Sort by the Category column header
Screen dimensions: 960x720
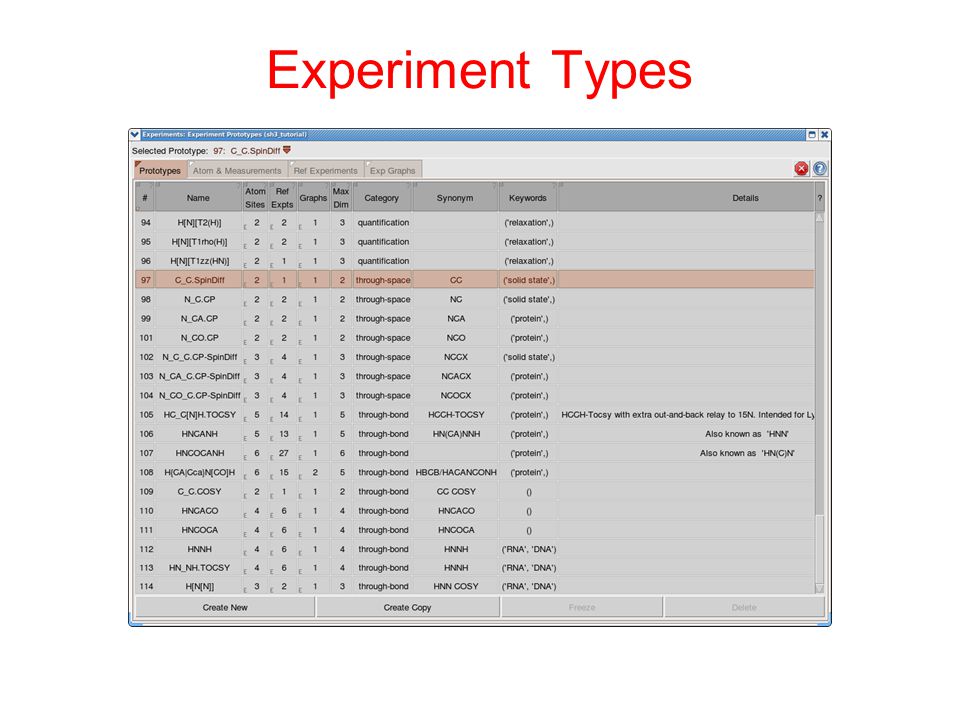tap(381, 198)
